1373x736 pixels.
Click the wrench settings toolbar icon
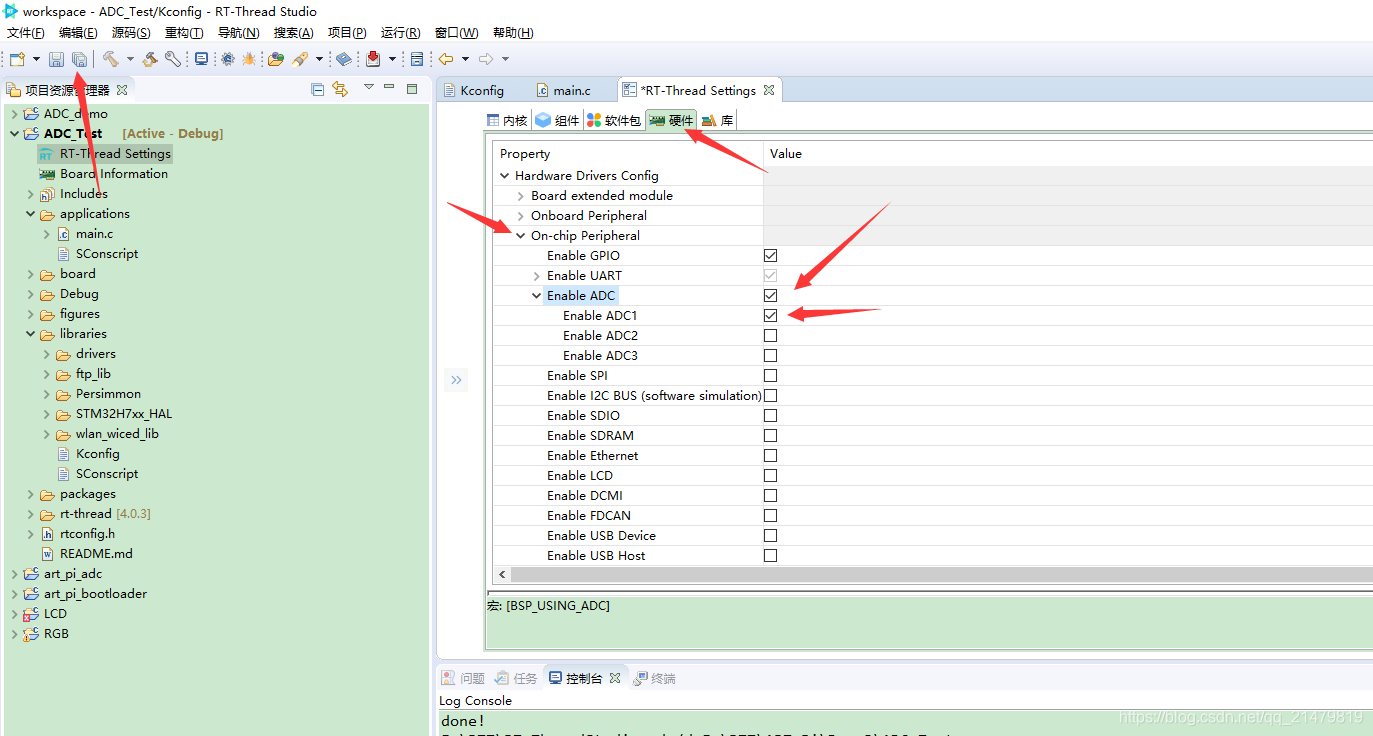(173, 59)
